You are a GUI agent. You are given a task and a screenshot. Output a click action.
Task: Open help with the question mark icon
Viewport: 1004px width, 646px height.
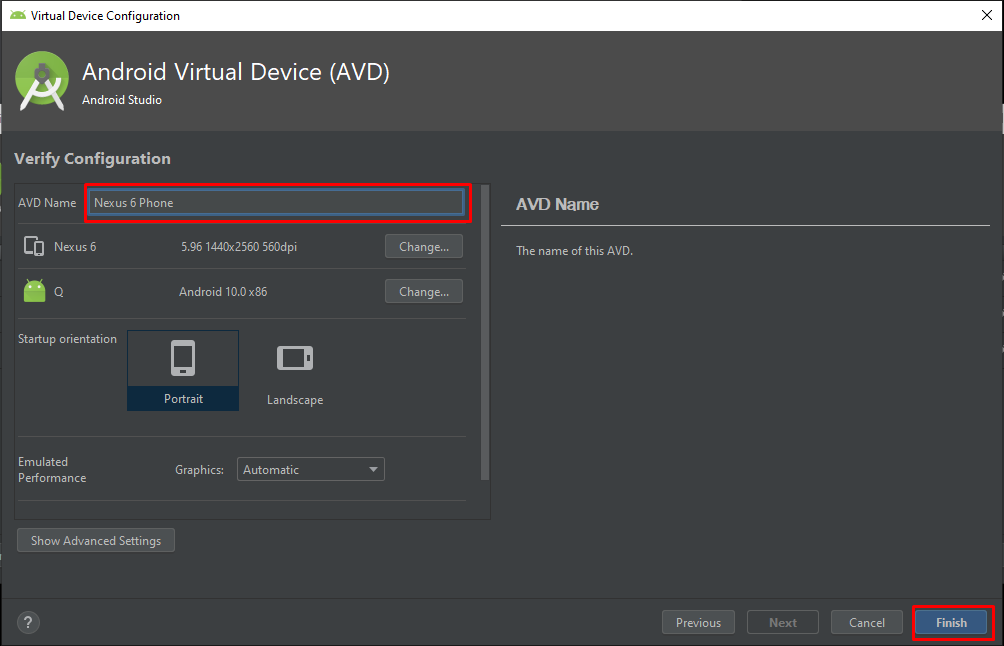pyautogui.click(x=29, y=622)
